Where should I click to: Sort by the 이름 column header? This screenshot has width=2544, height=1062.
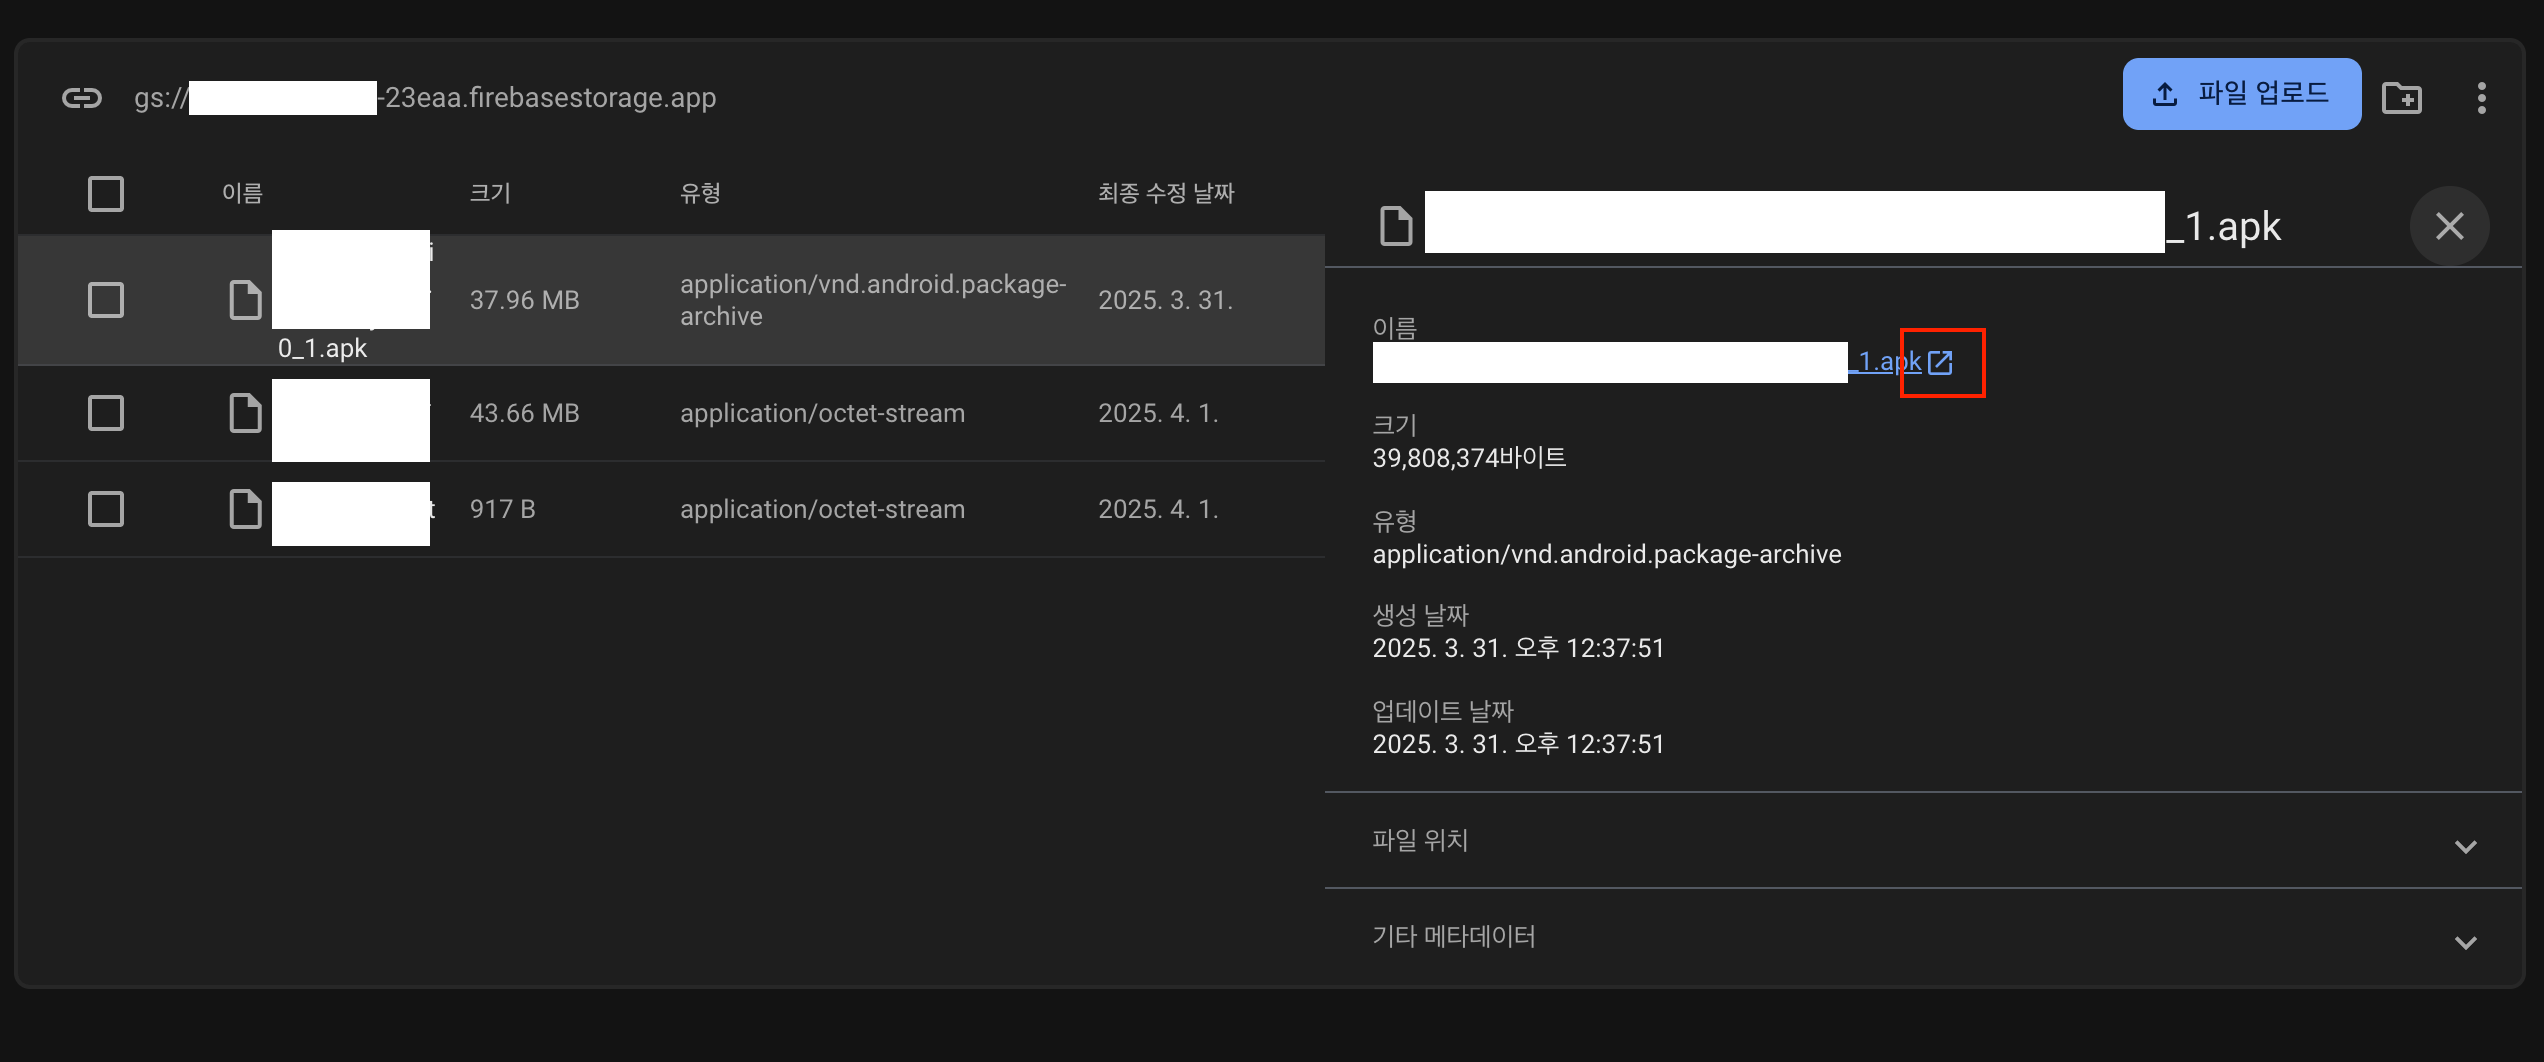tap(242, 193)
